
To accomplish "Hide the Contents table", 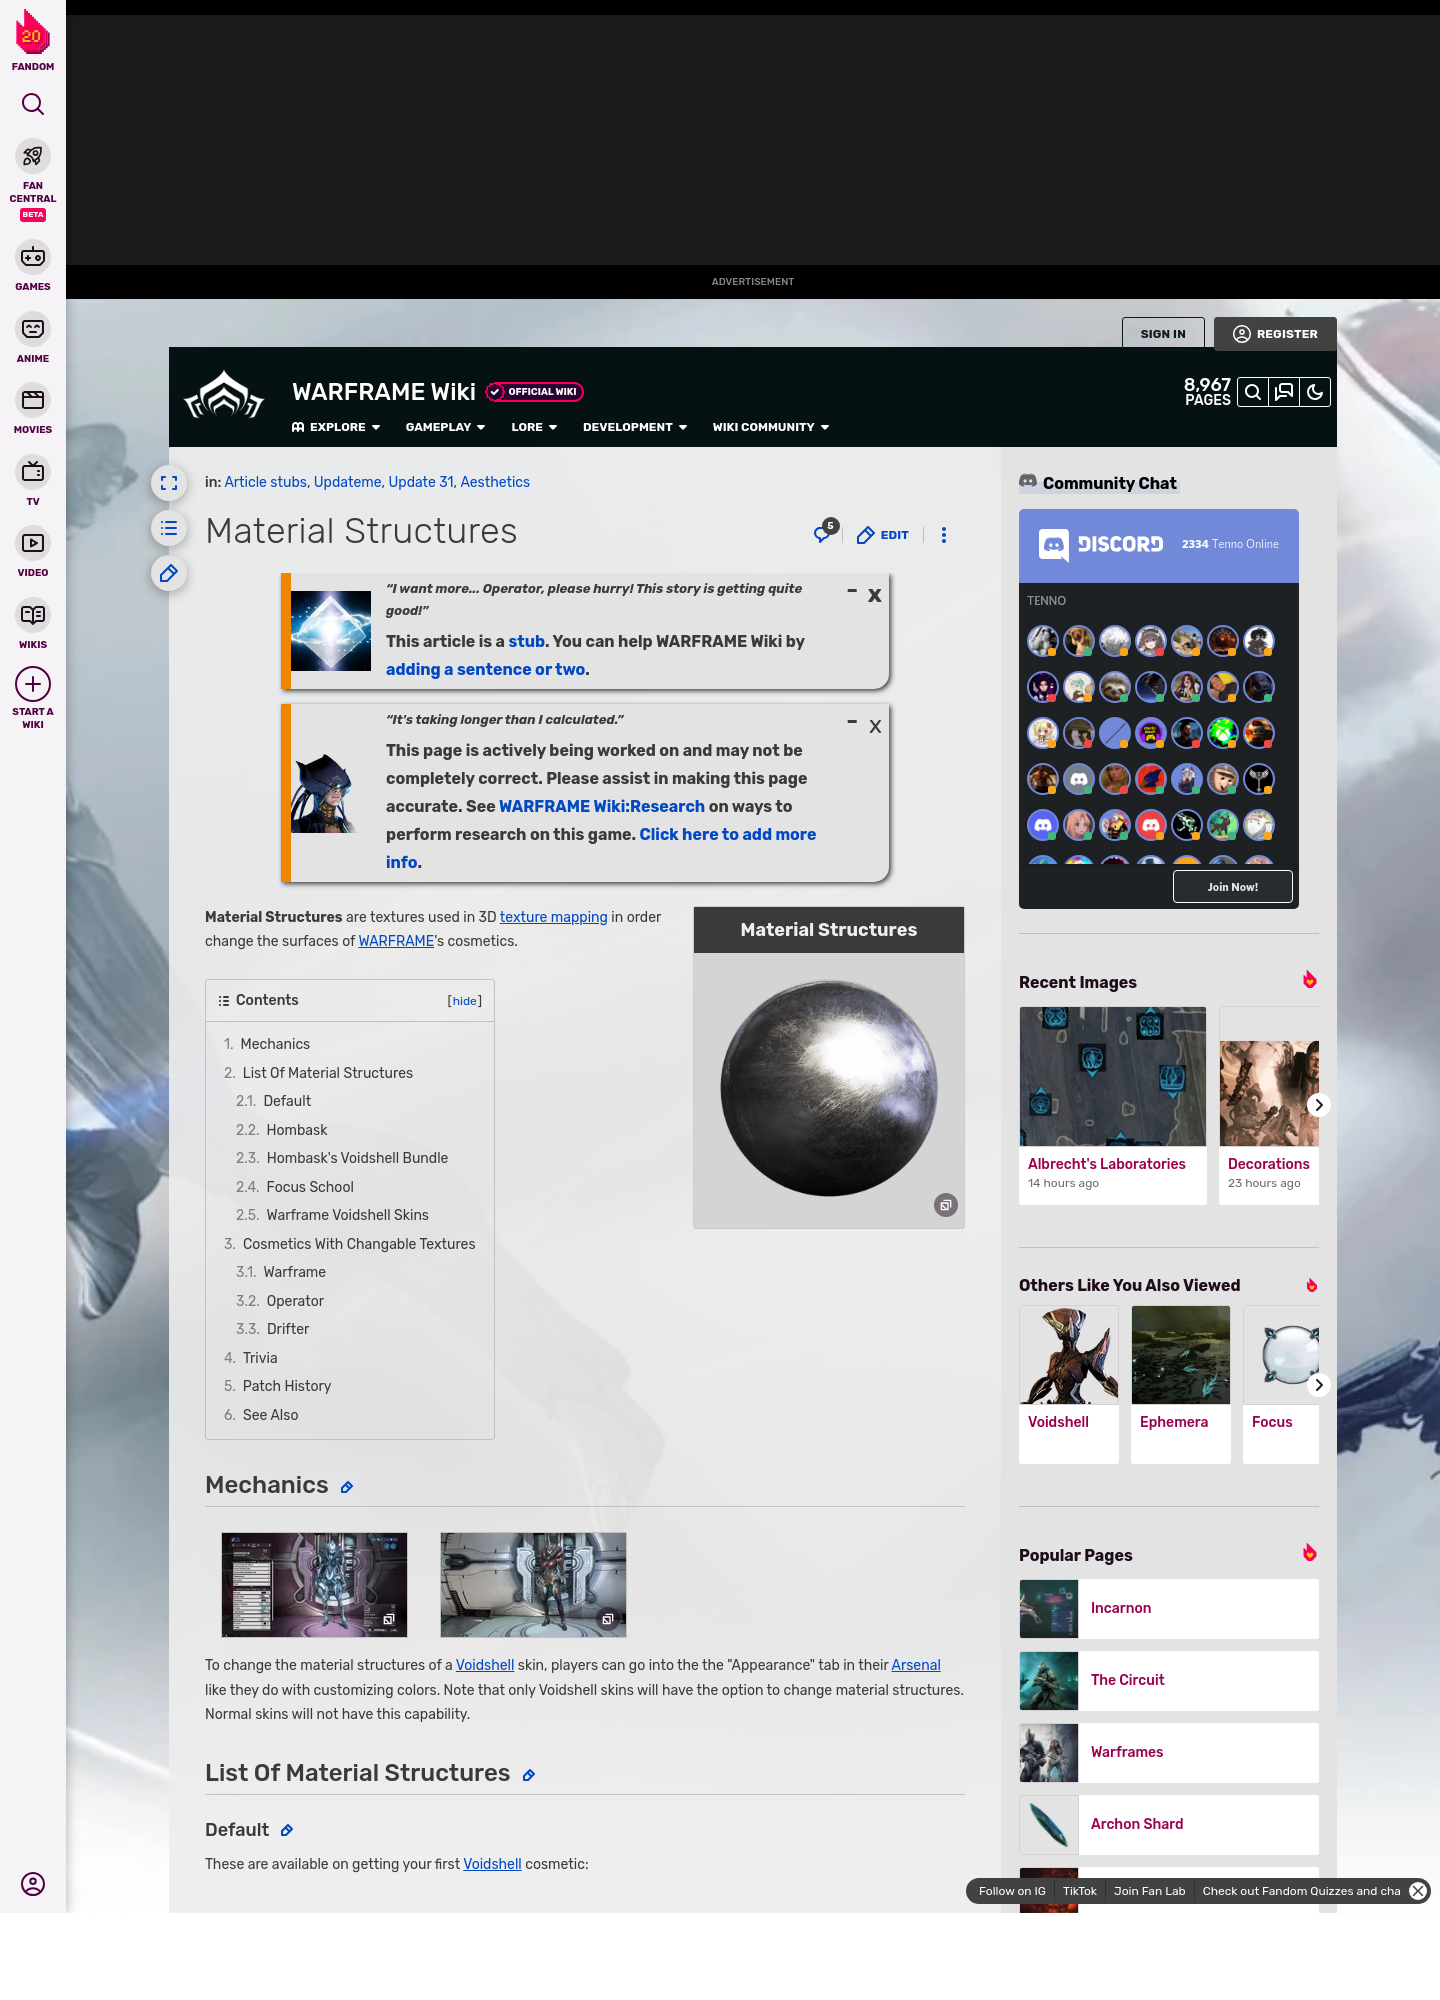I will click(x=465, y=1001).
